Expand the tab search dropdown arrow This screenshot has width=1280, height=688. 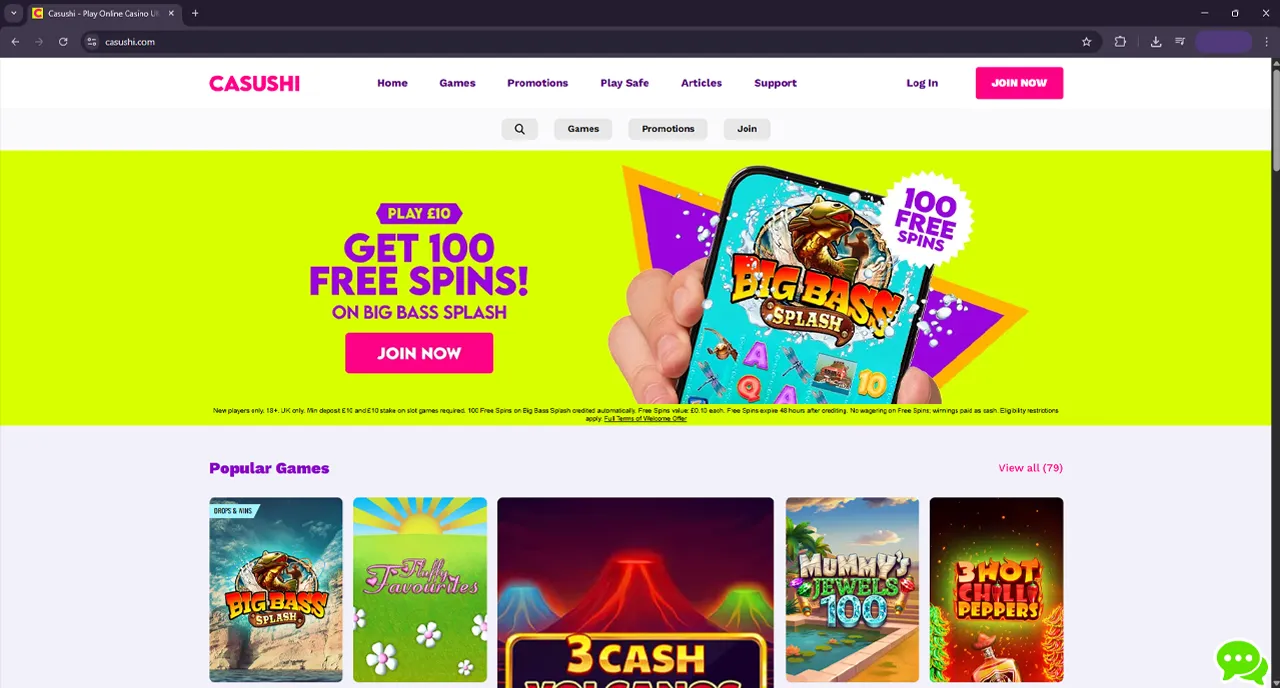point(14,13)
